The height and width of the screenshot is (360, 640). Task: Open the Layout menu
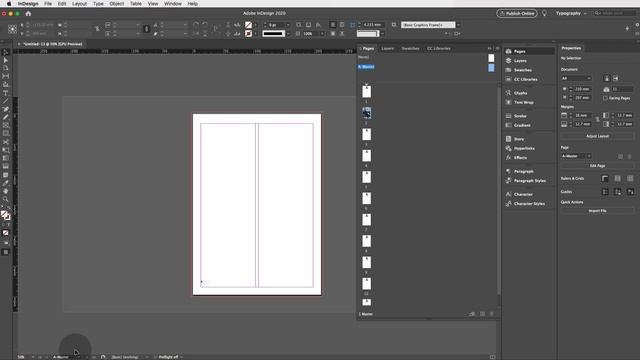(x=79, y=4)
